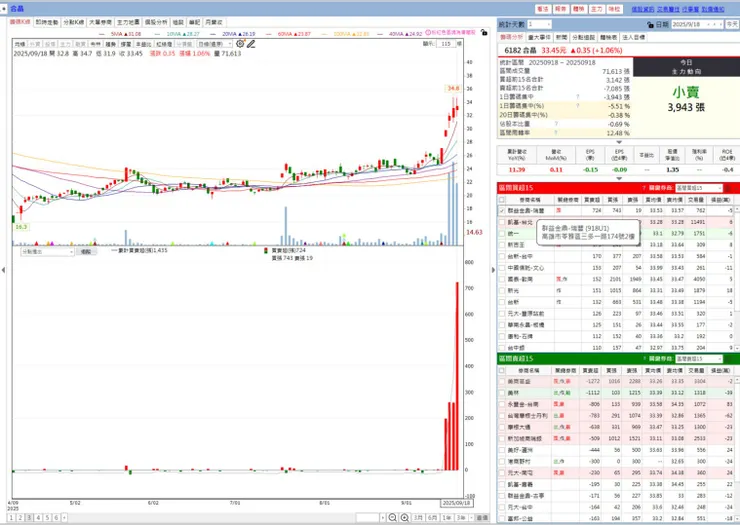Click help icon in 區間賣超15 header
The image size is (740, 525).
point(644,359)
